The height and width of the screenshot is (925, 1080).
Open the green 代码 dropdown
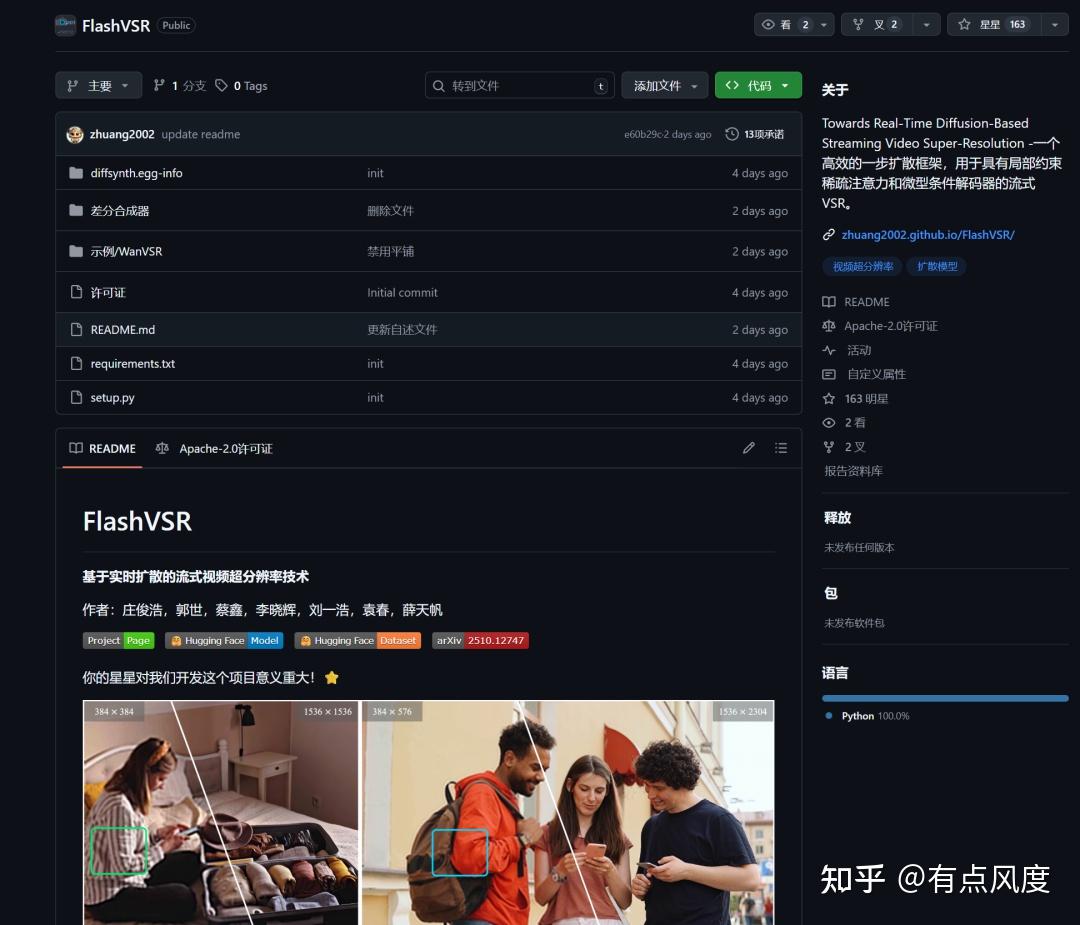point(758,85)
